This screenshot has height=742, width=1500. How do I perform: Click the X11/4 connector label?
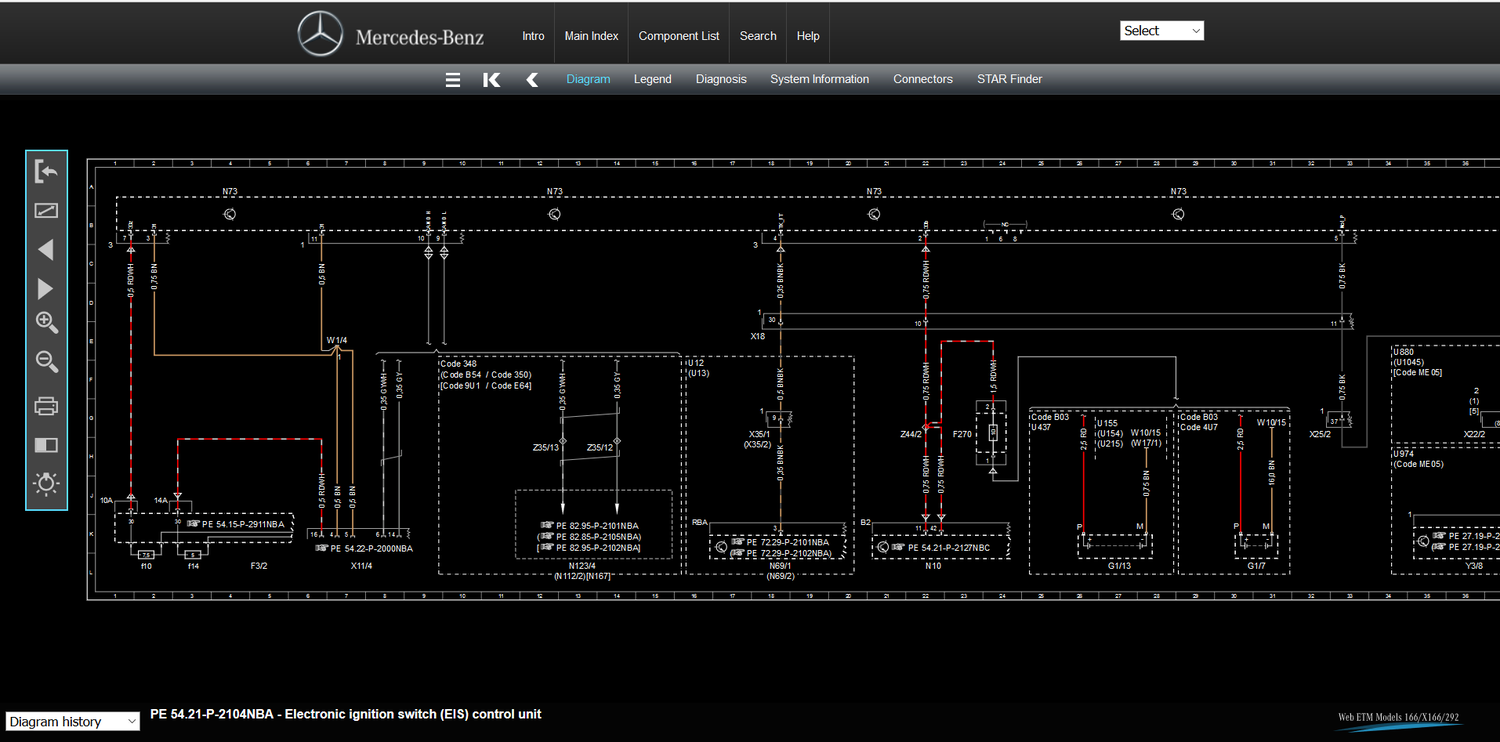(x=361, y=566)
